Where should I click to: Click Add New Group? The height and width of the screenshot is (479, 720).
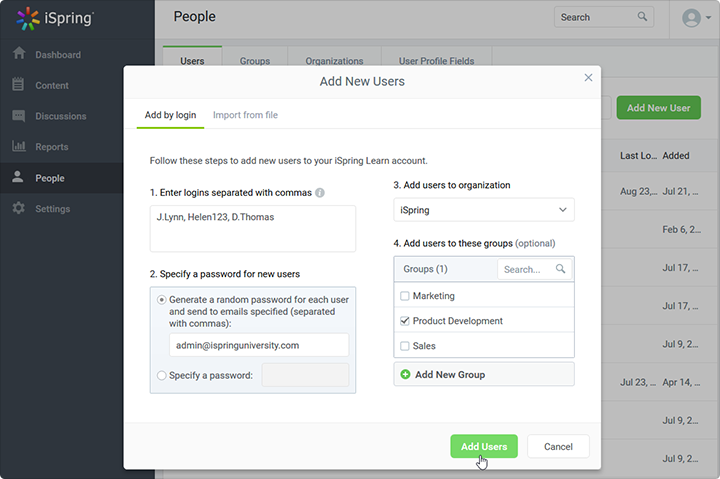484,374
